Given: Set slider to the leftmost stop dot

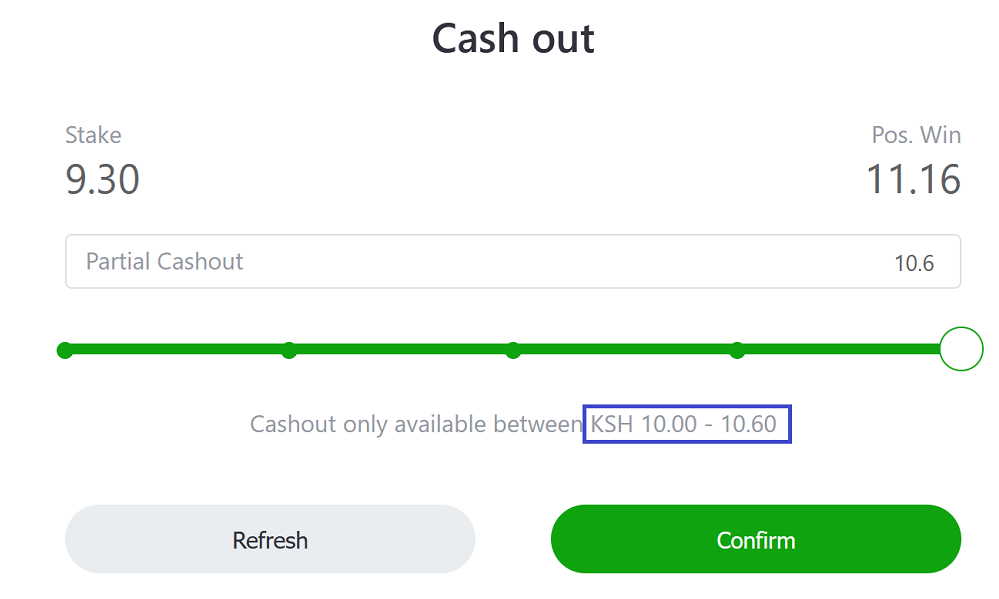Looking at the screenshot, I should coord(65,350).
